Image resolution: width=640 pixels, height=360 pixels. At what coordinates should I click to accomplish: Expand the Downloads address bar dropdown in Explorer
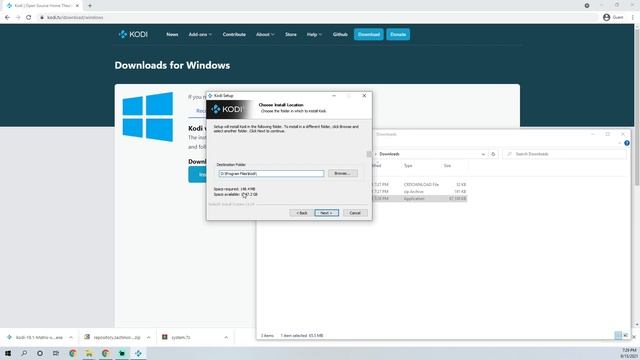[483, 154]
